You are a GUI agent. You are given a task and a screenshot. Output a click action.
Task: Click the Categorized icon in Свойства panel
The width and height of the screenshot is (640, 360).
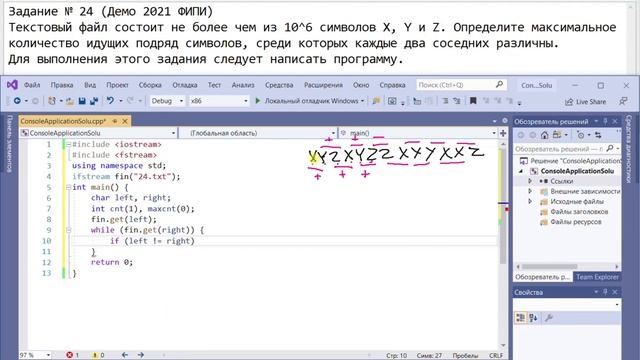tap(520, 318)
